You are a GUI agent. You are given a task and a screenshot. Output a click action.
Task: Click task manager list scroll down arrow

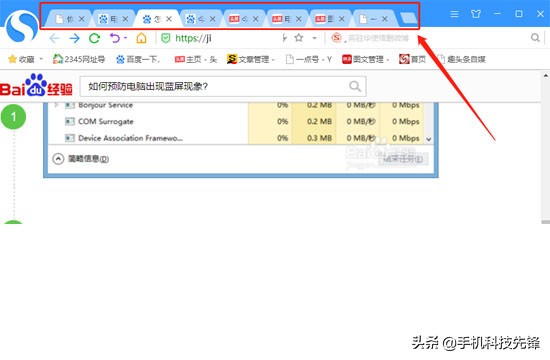[x=429, y=139]
